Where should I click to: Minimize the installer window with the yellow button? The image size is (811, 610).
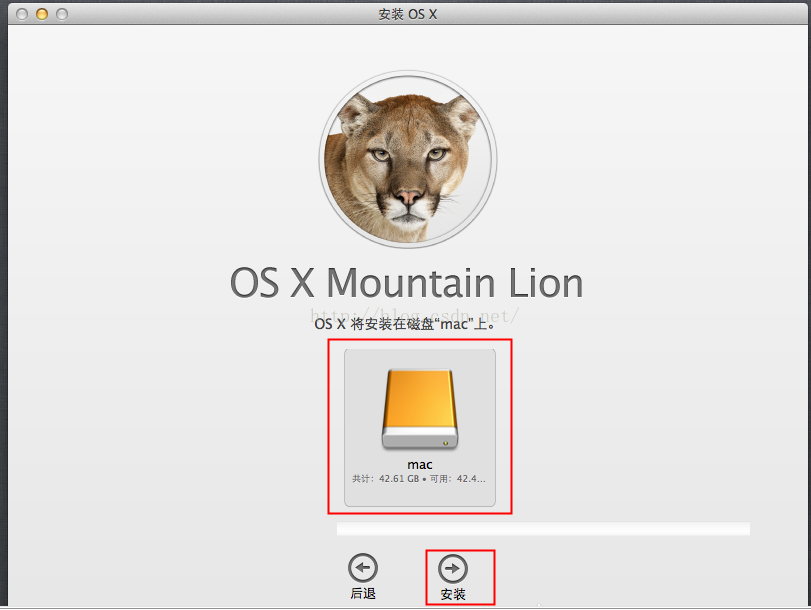(x=42, y=14)
